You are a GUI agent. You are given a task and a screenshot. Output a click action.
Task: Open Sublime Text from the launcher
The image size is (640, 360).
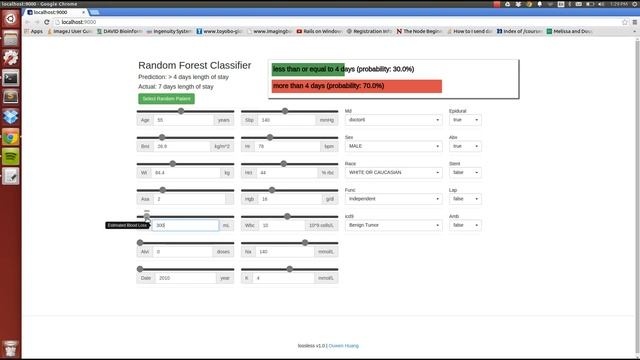point(11,97)
